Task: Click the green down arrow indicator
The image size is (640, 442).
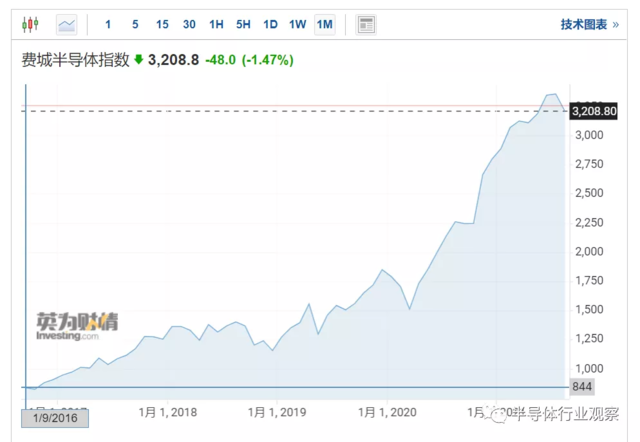Action: 138,60
